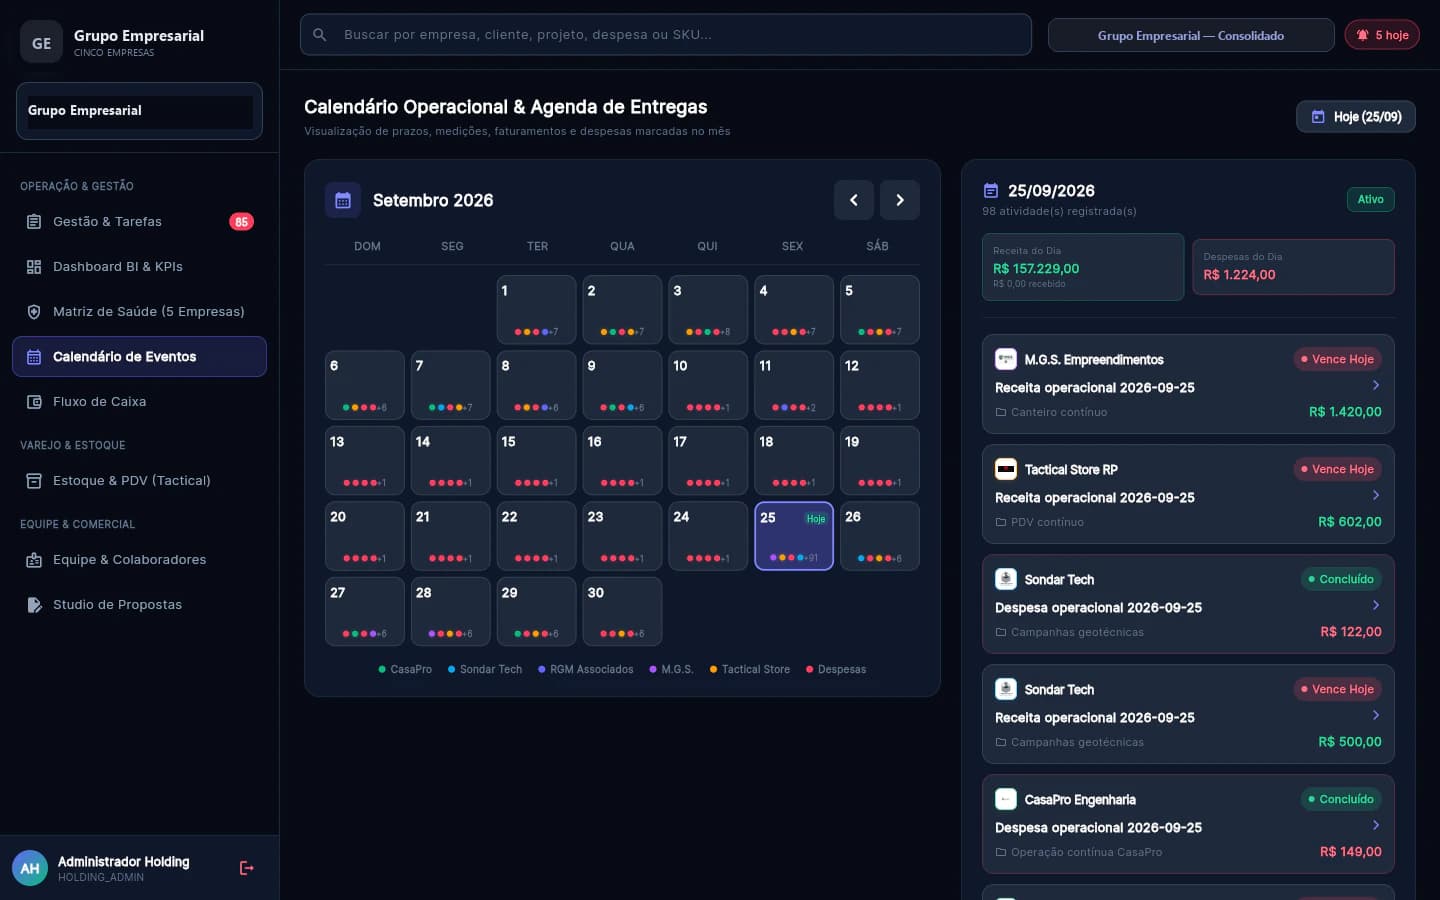The height and width of the screenshot is (900, 1440).
Task: Click the M.G.S. legend label
Action: pos(677,670)
